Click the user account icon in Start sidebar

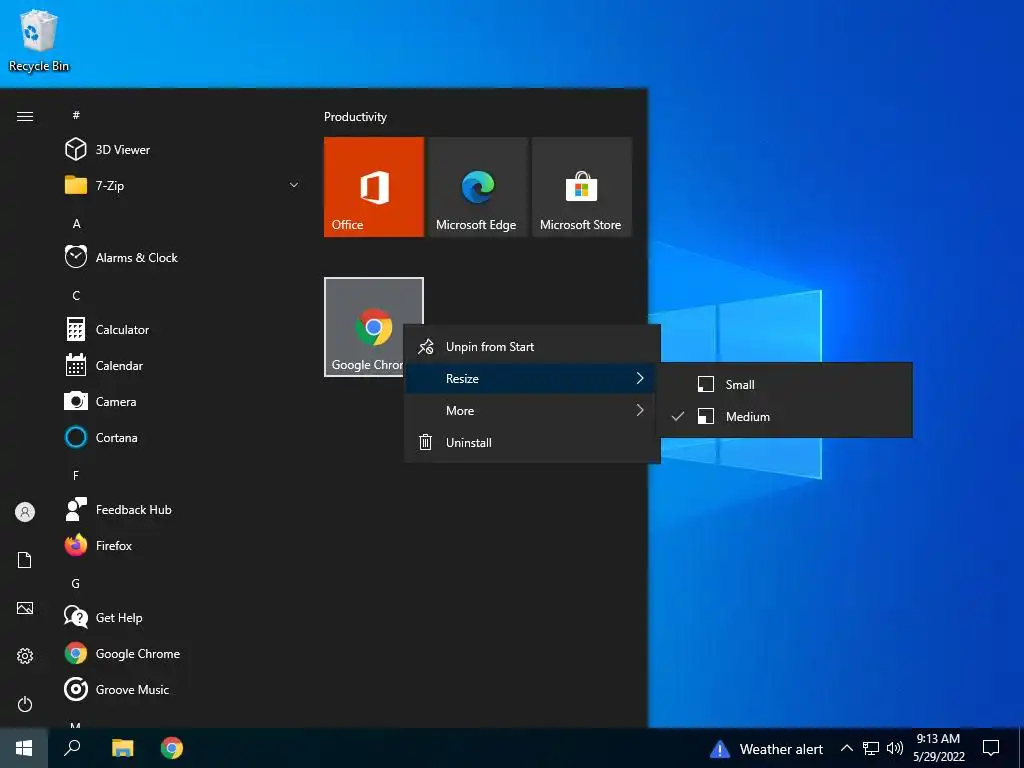pyautogui.click(x=25, y=512)
